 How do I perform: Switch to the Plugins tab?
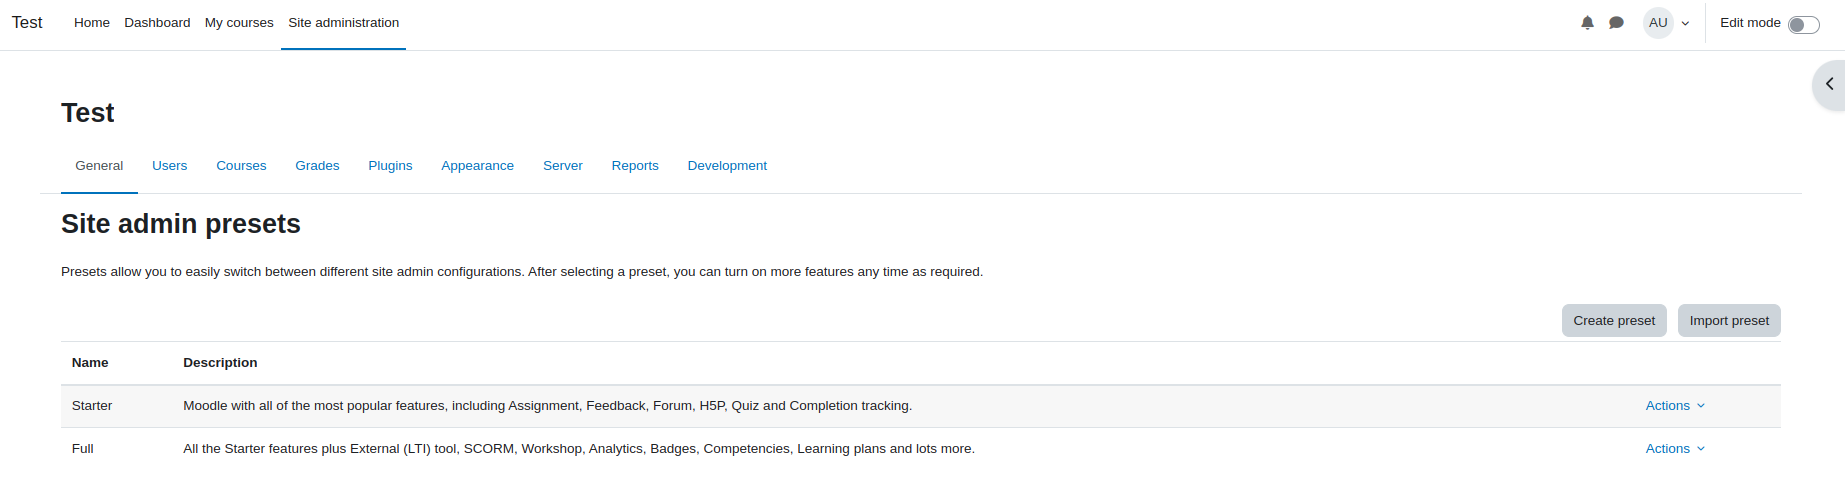pyautogui.click(x=390, y=166)
